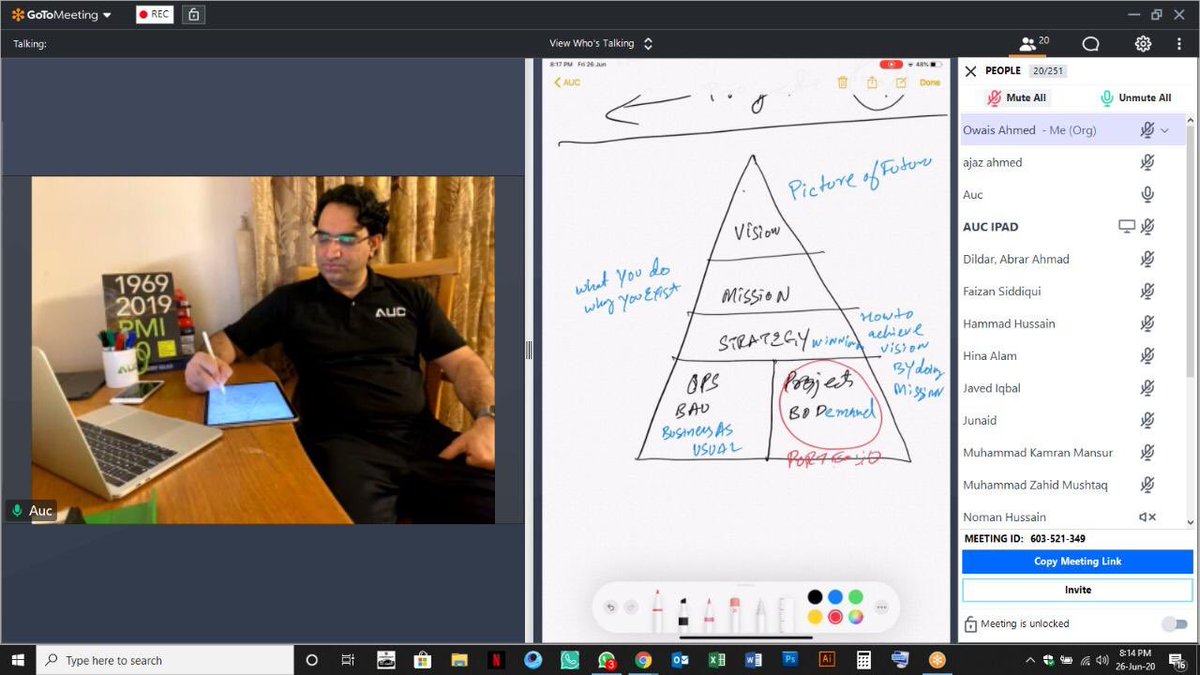Click the Auc webcam video thumbnail
Image resolution: width=1200 pixels, height=675 pixels.
[x=263, y=350]
